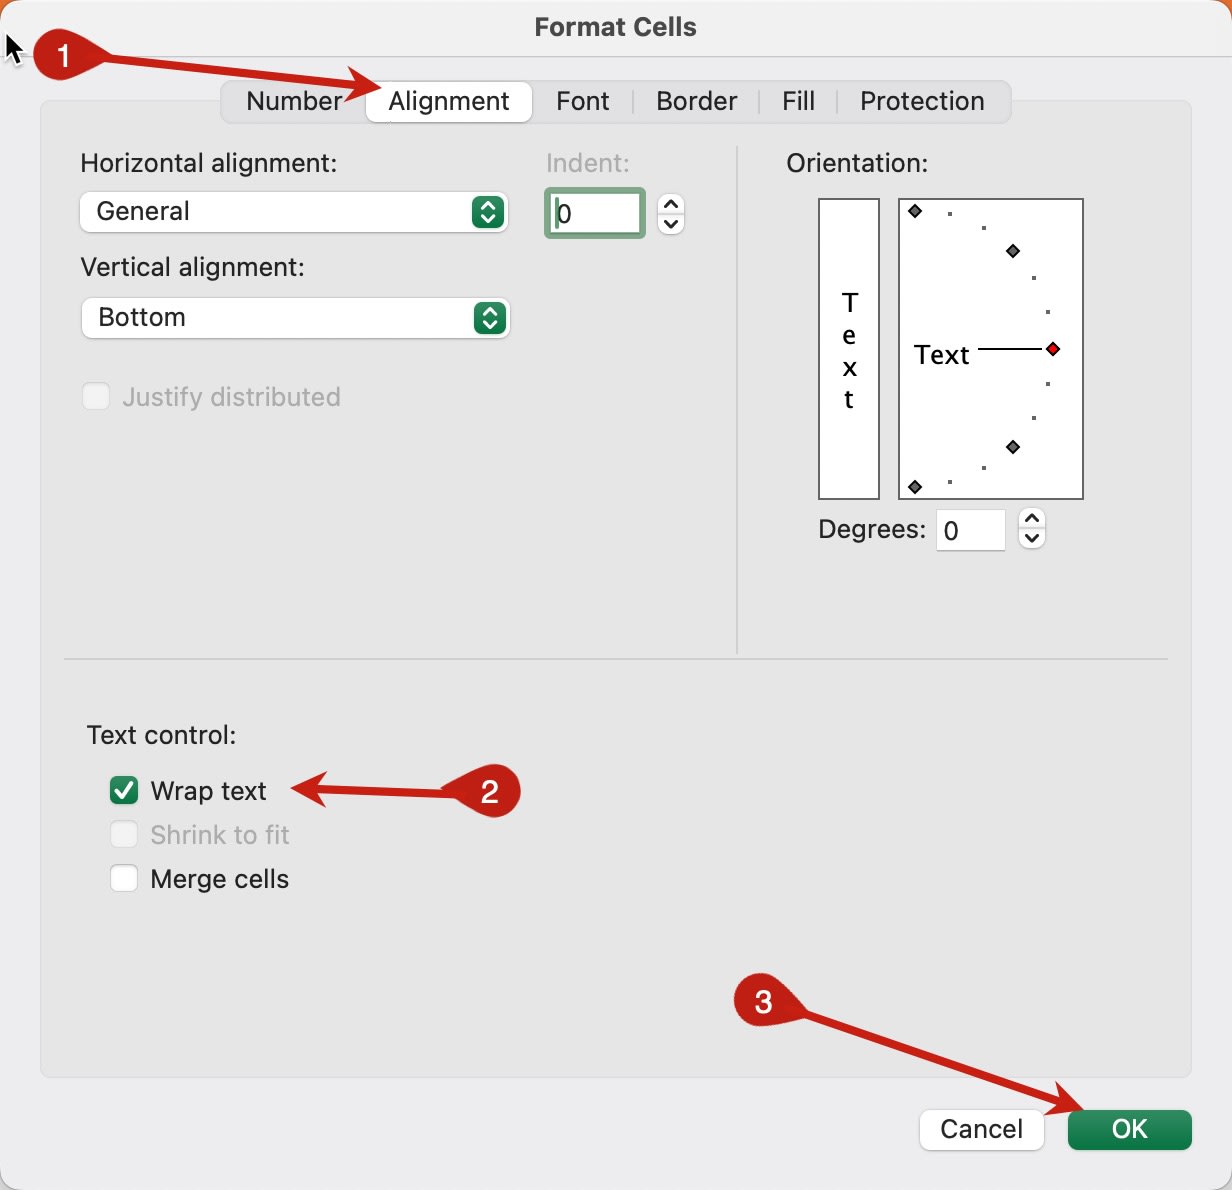Click the Indent stepper up arrow
This screenshot has width=1232, height=1190.
coord(671,204)
